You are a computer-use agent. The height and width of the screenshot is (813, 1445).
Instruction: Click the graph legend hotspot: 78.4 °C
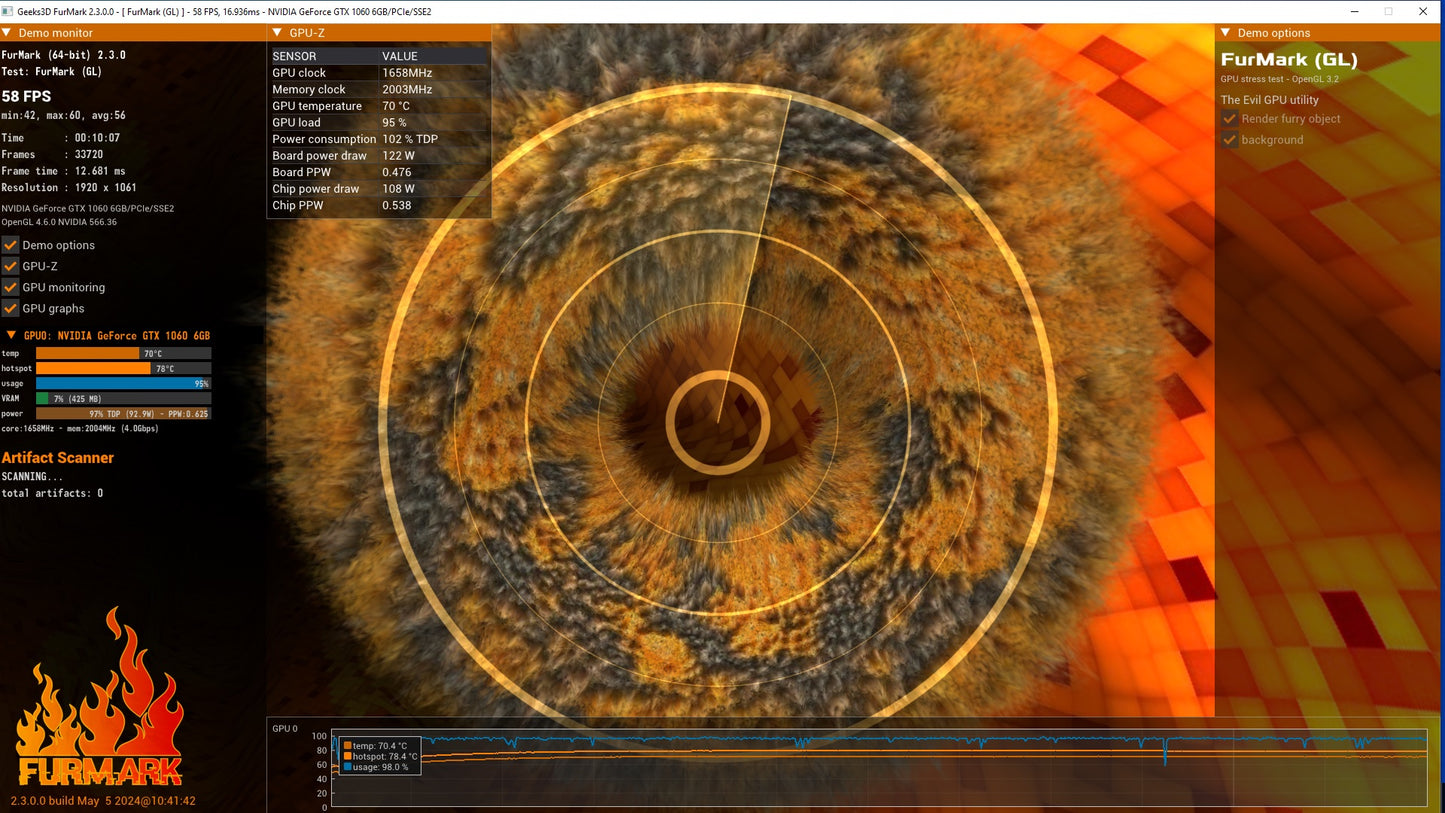click(x=380, y=757)
